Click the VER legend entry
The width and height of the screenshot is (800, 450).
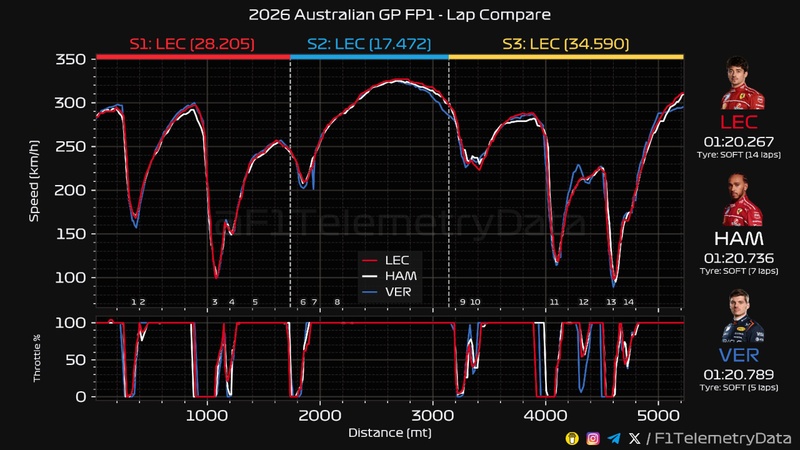(x=387, y=292)
